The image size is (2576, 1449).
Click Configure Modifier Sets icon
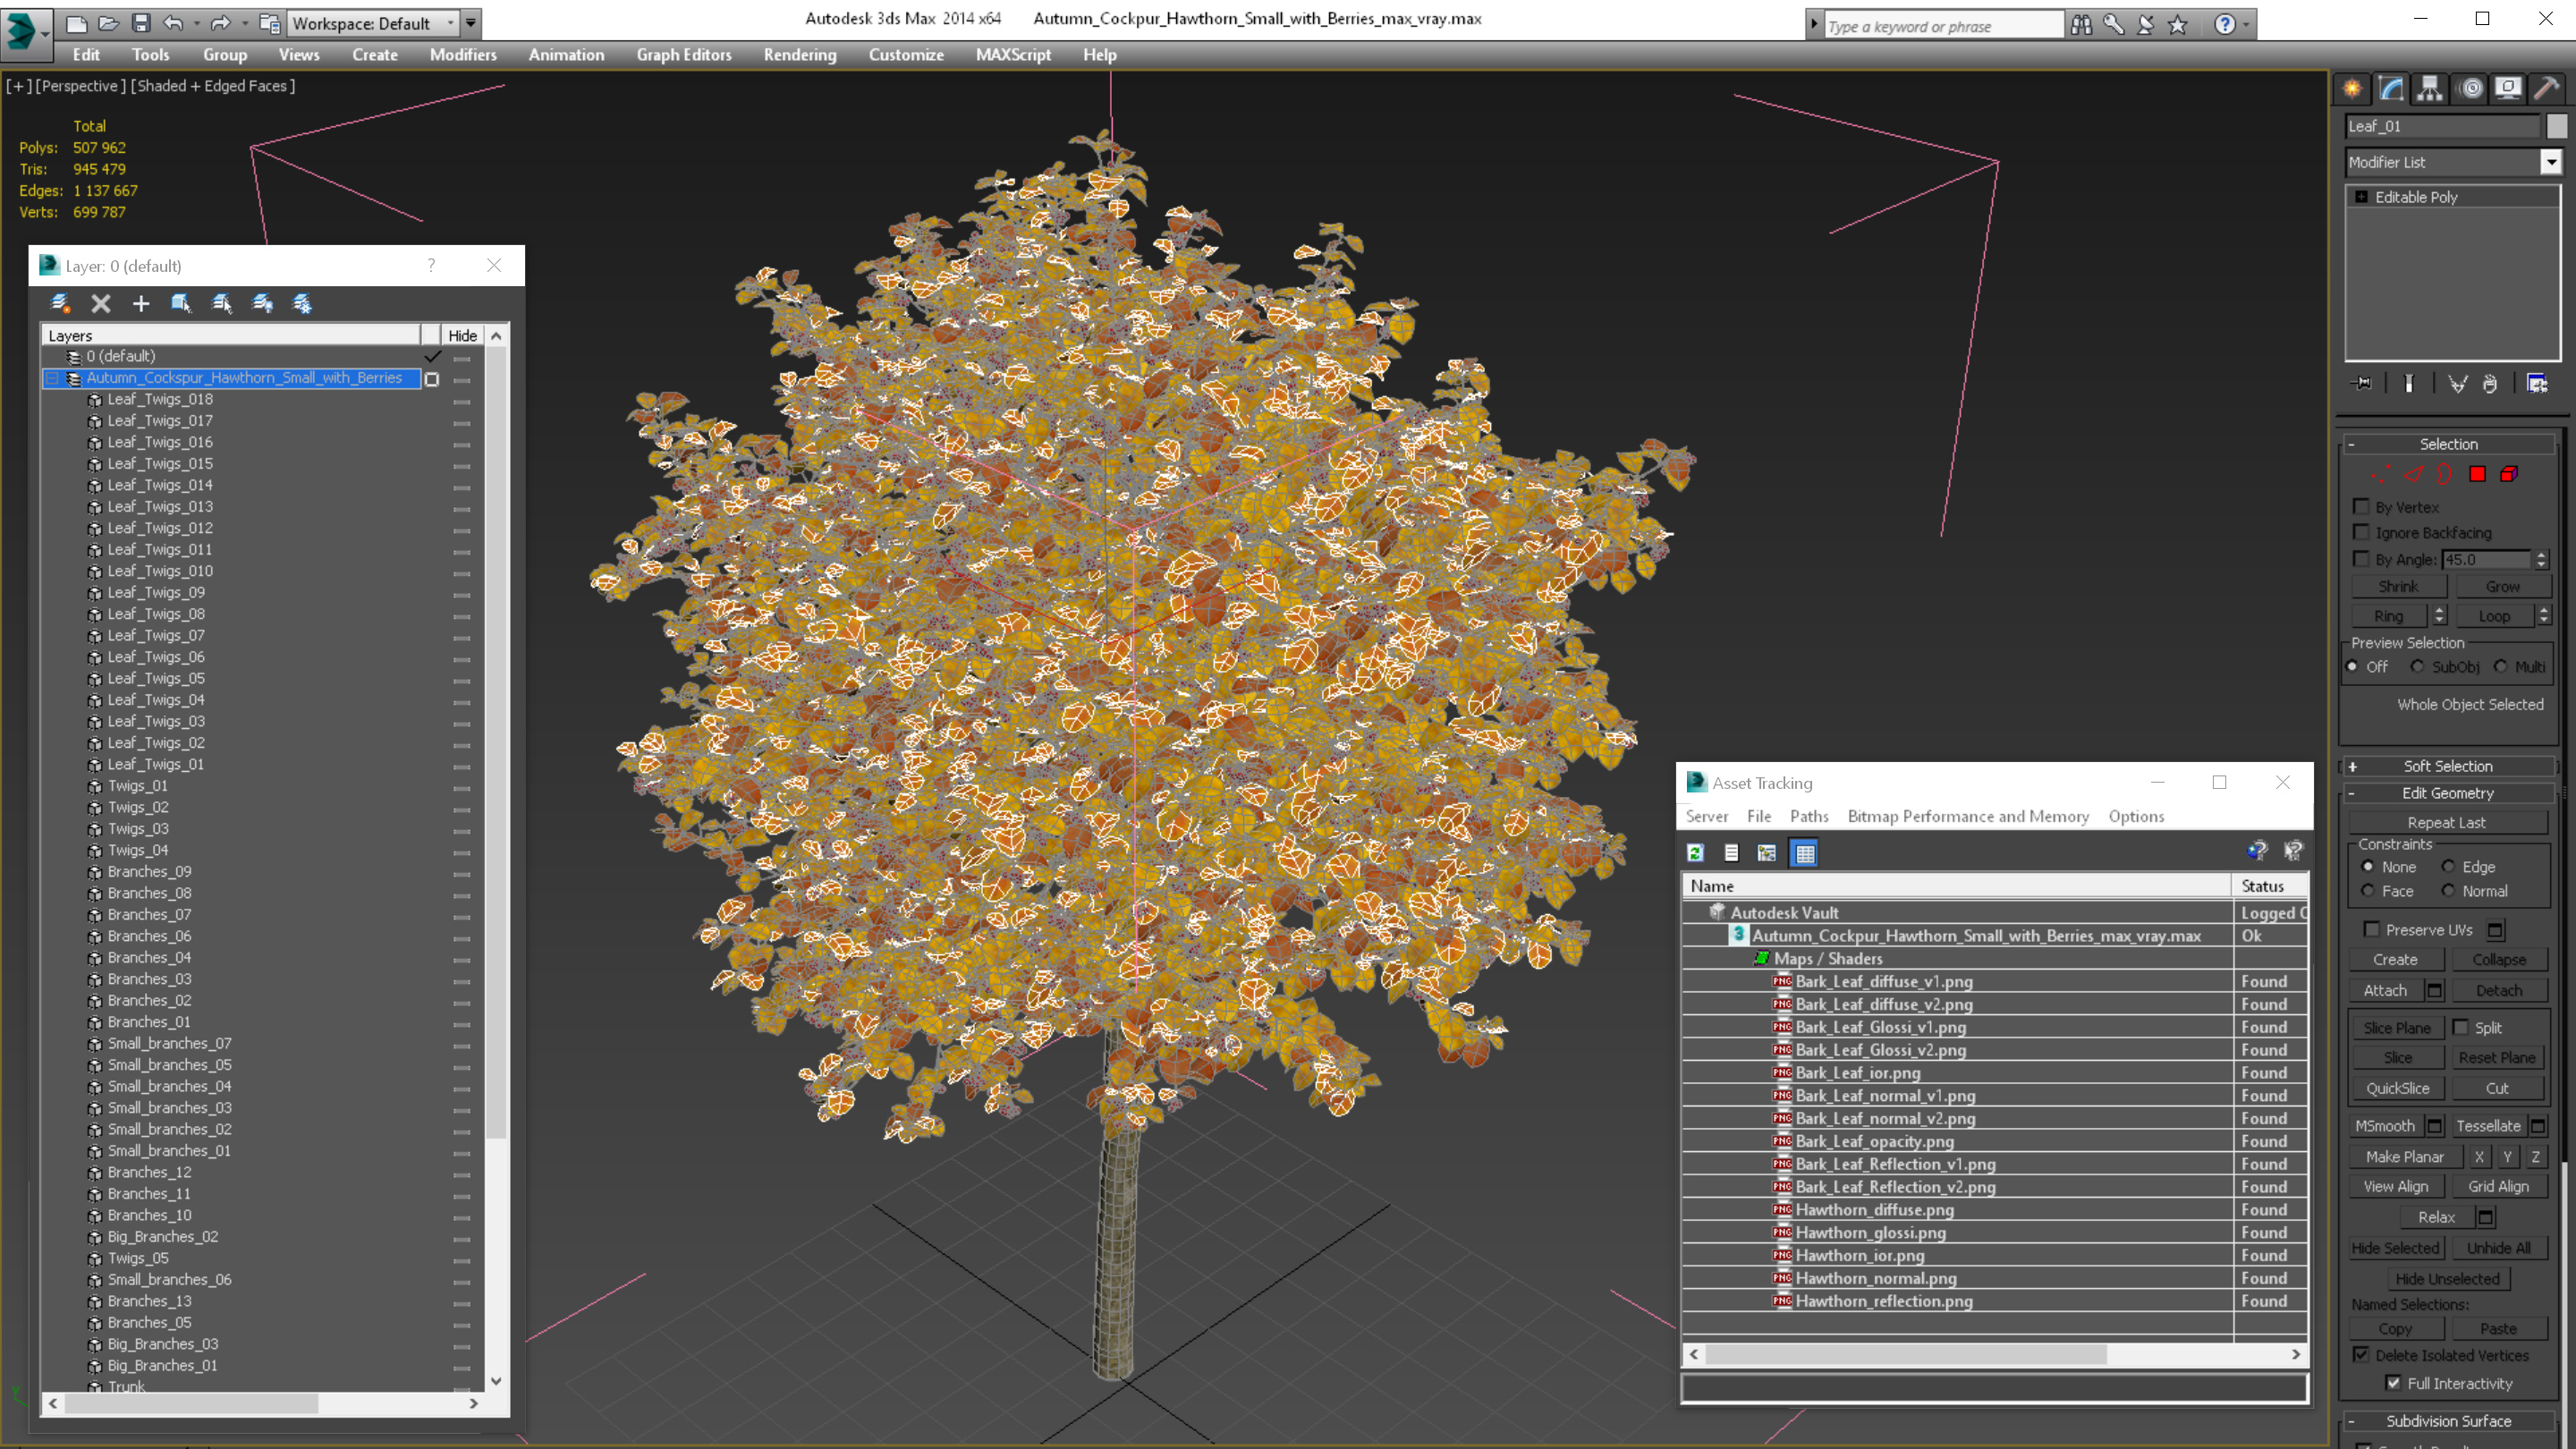click(2537, 383)
